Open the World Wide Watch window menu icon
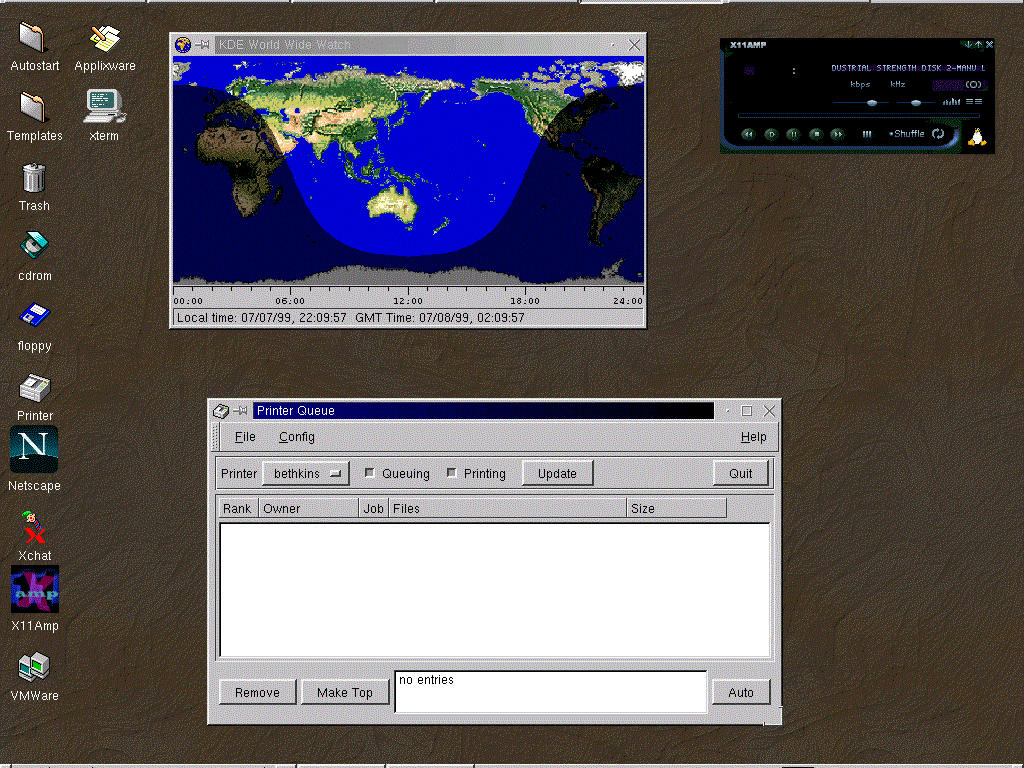The width and height of the screenshot is (1024, 768). [182, 45]
